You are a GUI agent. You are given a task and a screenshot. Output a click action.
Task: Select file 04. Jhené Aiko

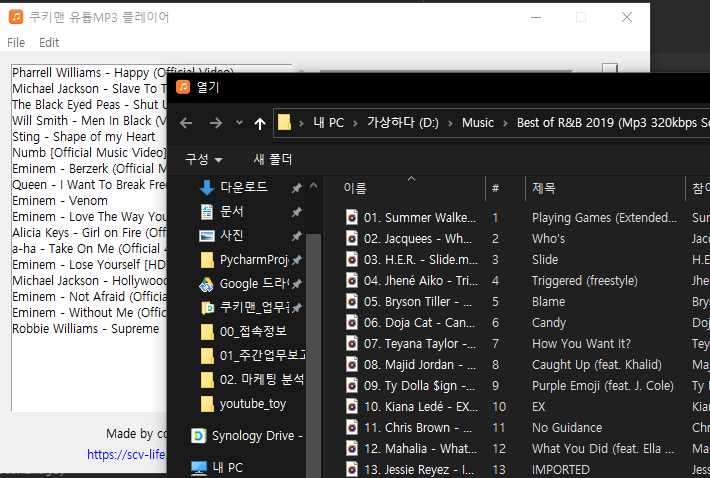point(411,281)
